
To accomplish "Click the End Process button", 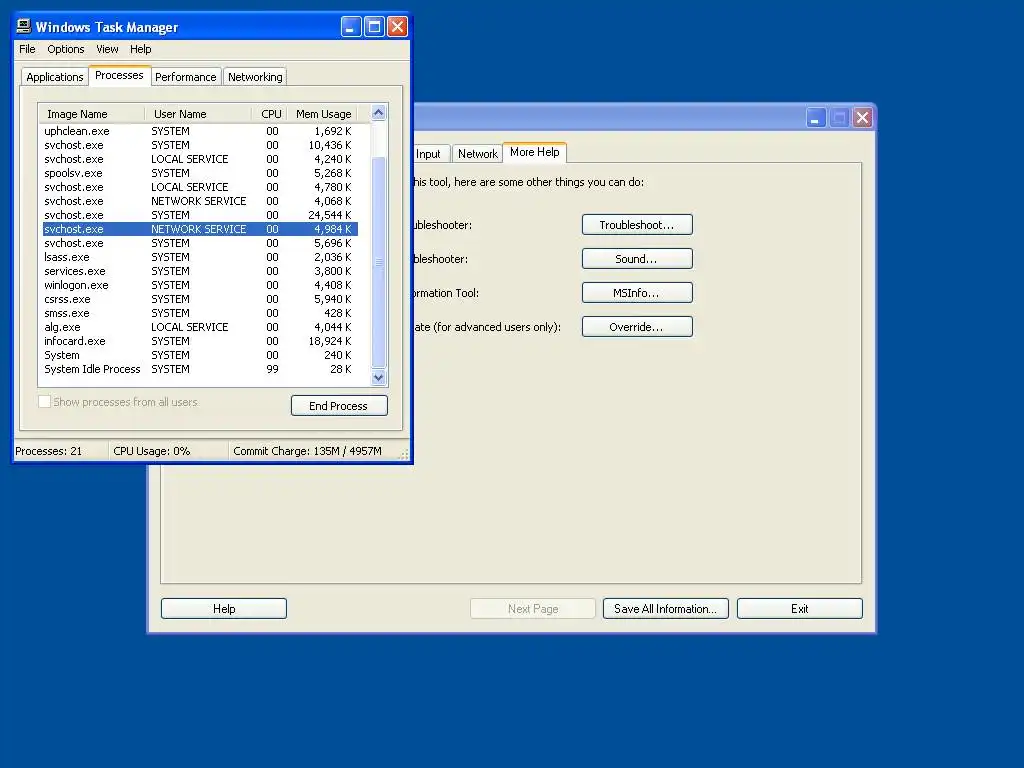I will tap(339, 406).
